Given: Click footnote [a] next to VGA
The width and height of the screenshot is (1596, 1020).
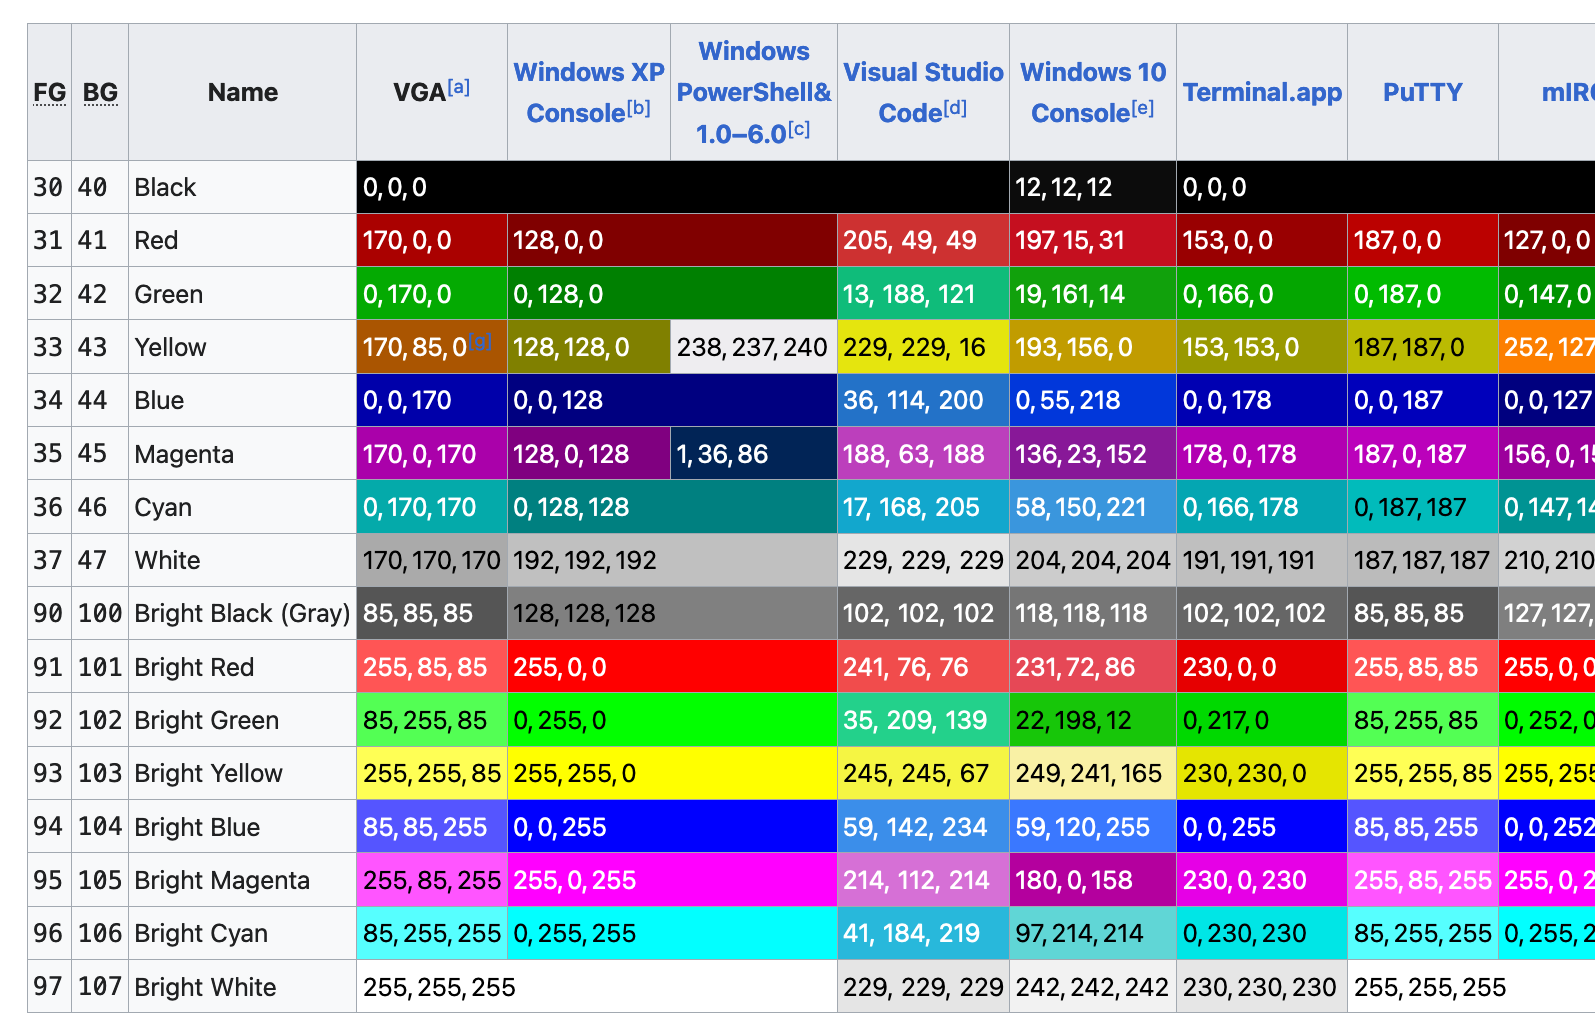Looking at the screenshot, I should click(459, 87).
